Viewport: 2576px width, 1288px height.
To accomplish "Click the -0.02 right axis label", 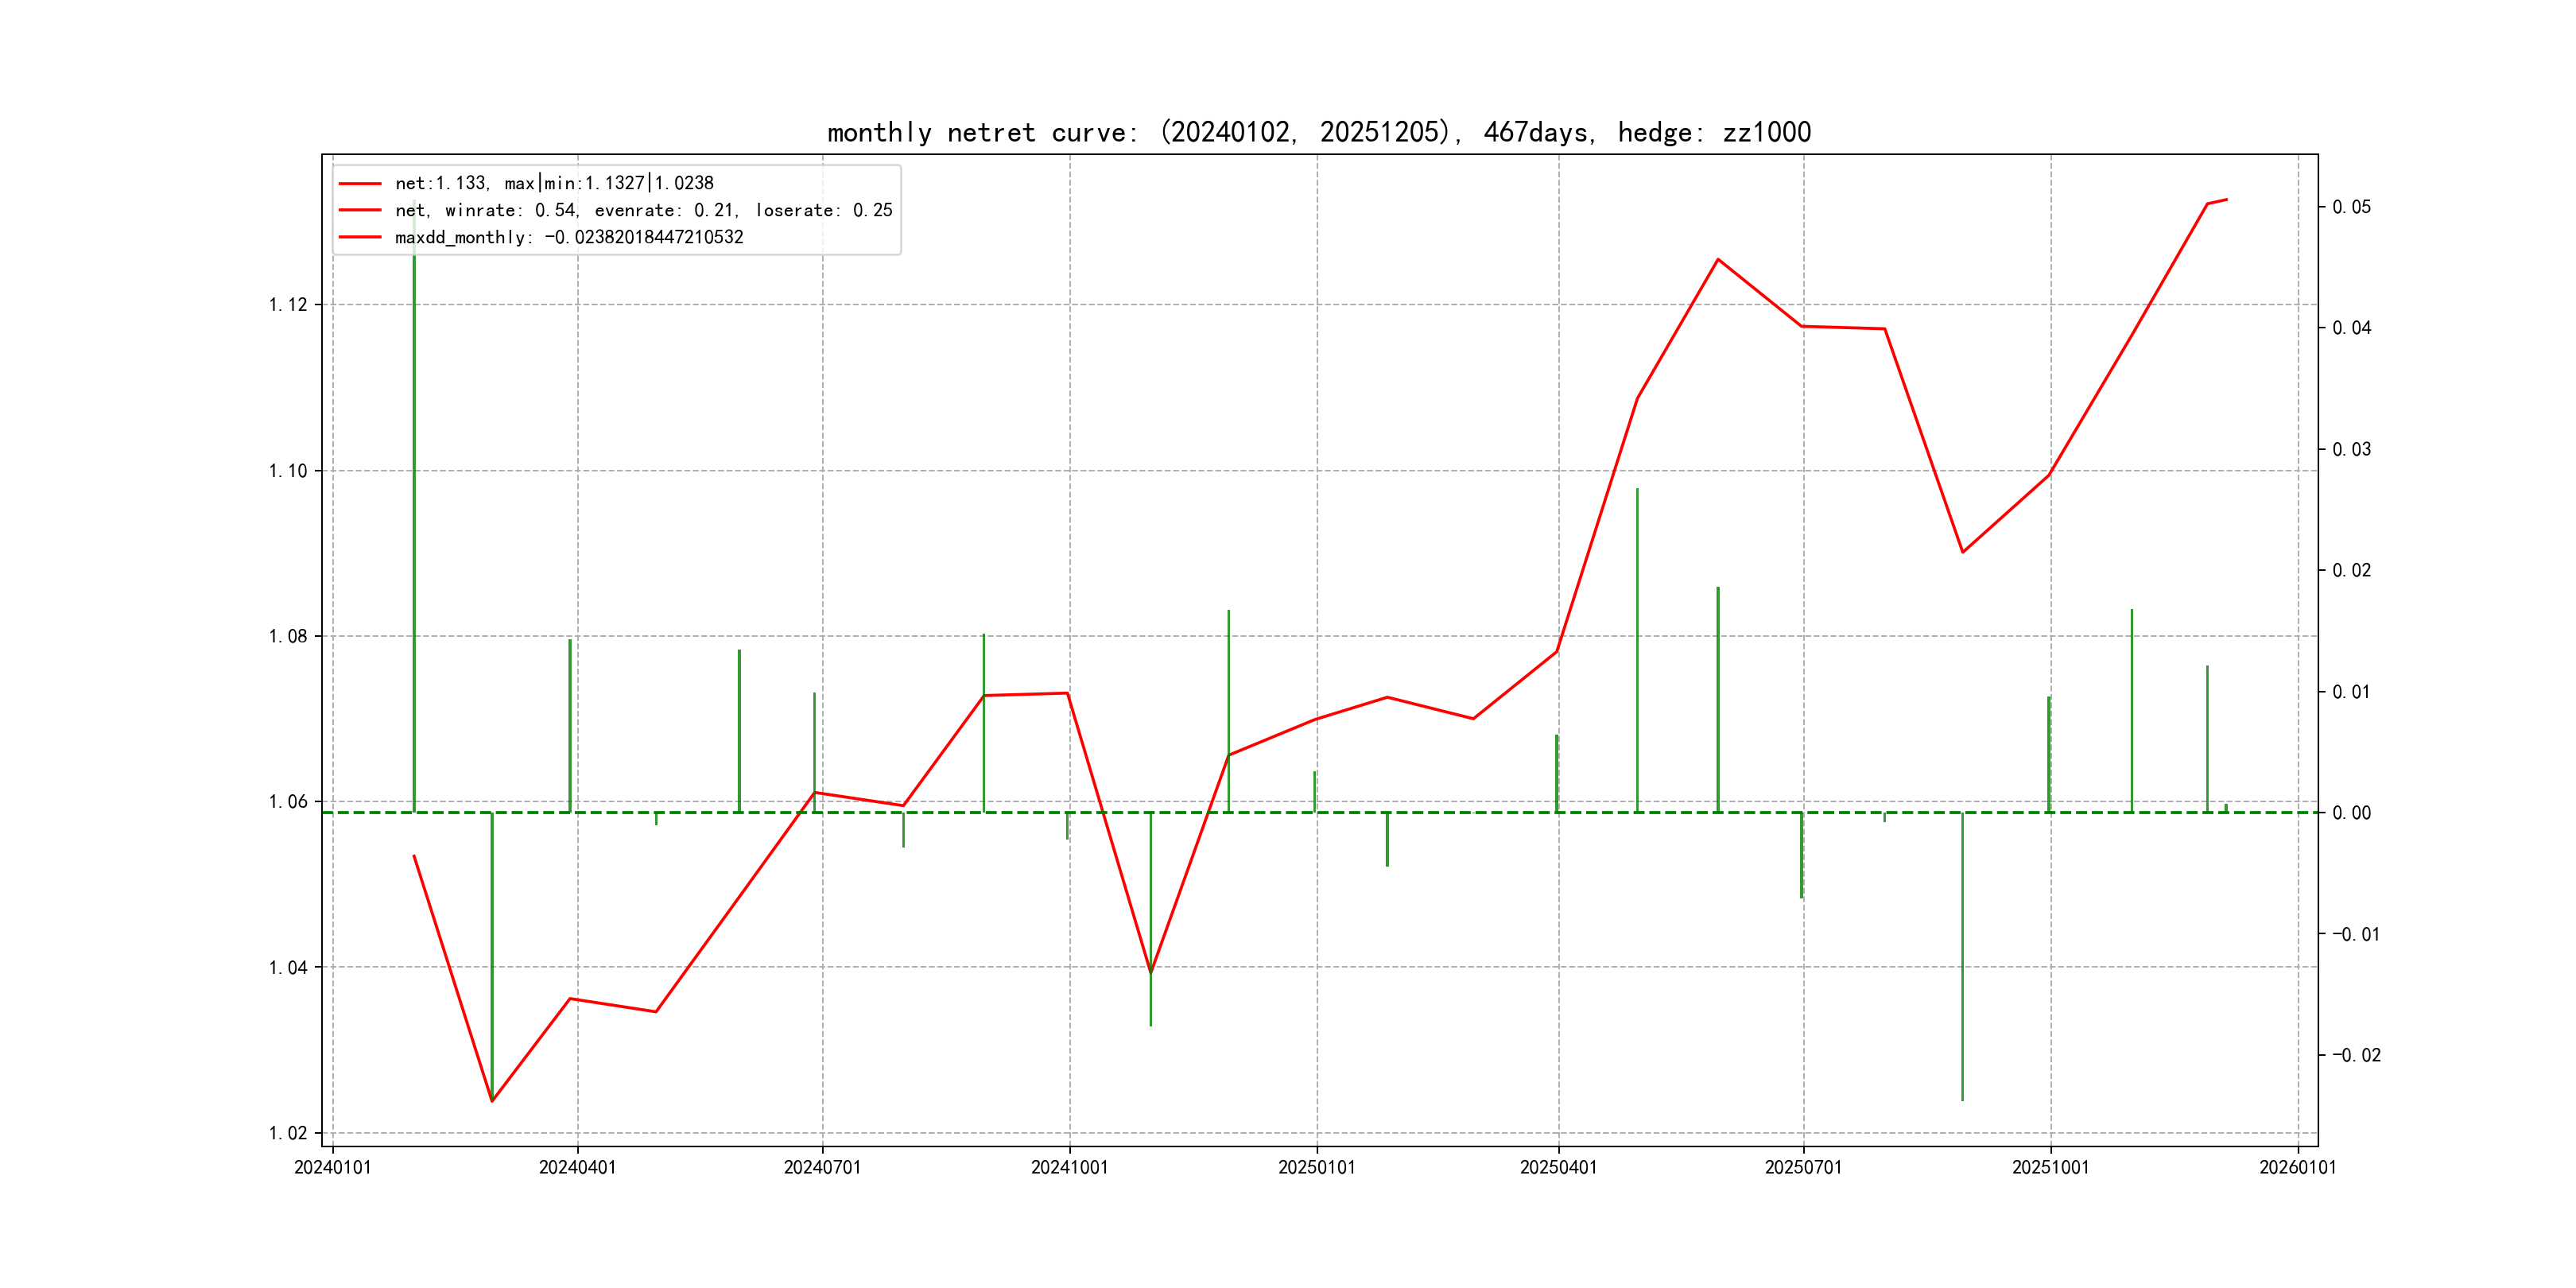I will [2356, 1055].
